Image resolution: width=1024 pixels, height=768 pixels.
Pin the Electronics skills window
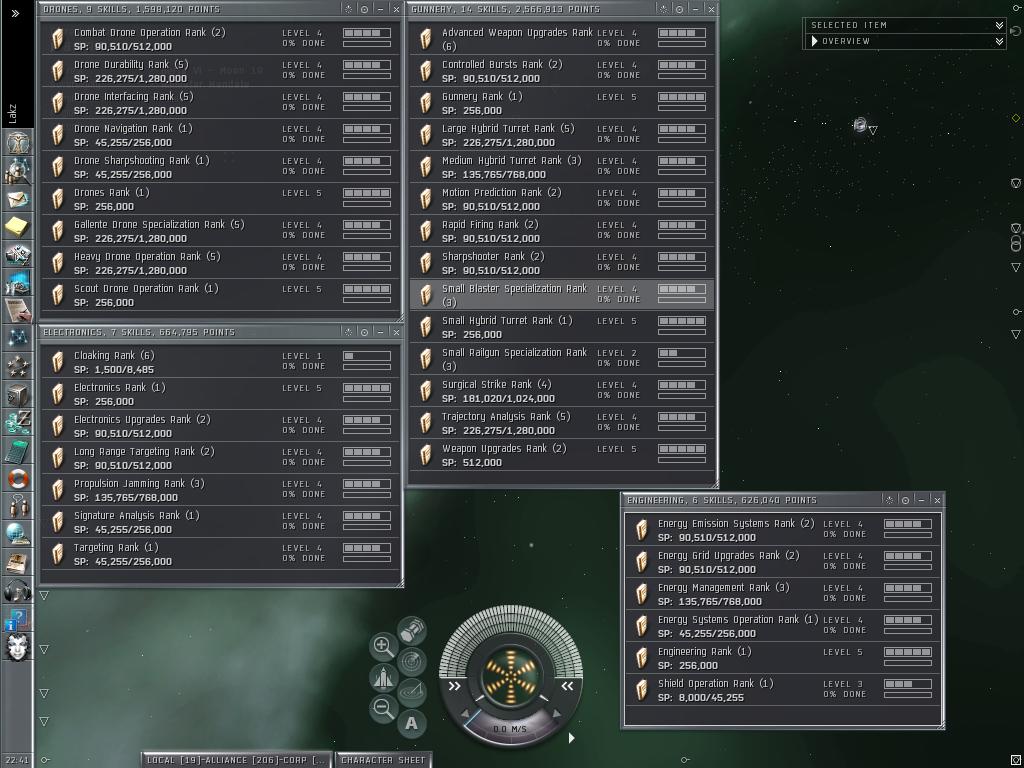pos(349,332)
